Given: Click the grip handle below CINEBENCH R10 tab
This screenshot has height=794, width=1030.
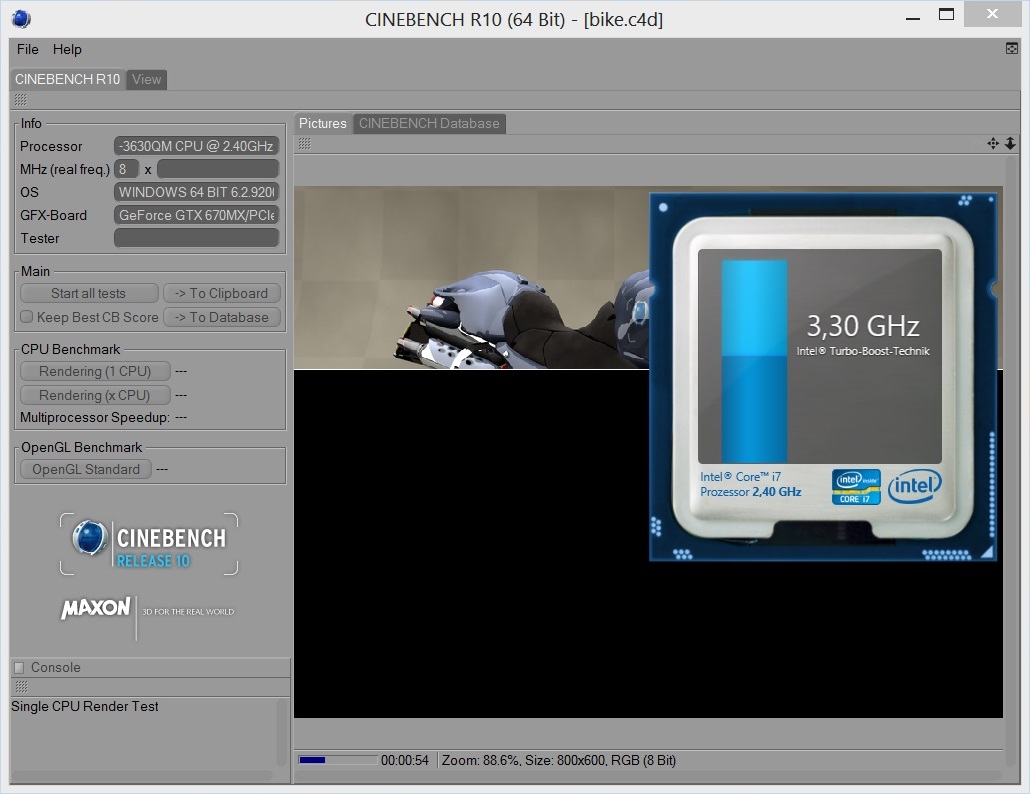Looking at the screenshot, I should point(20,100).
